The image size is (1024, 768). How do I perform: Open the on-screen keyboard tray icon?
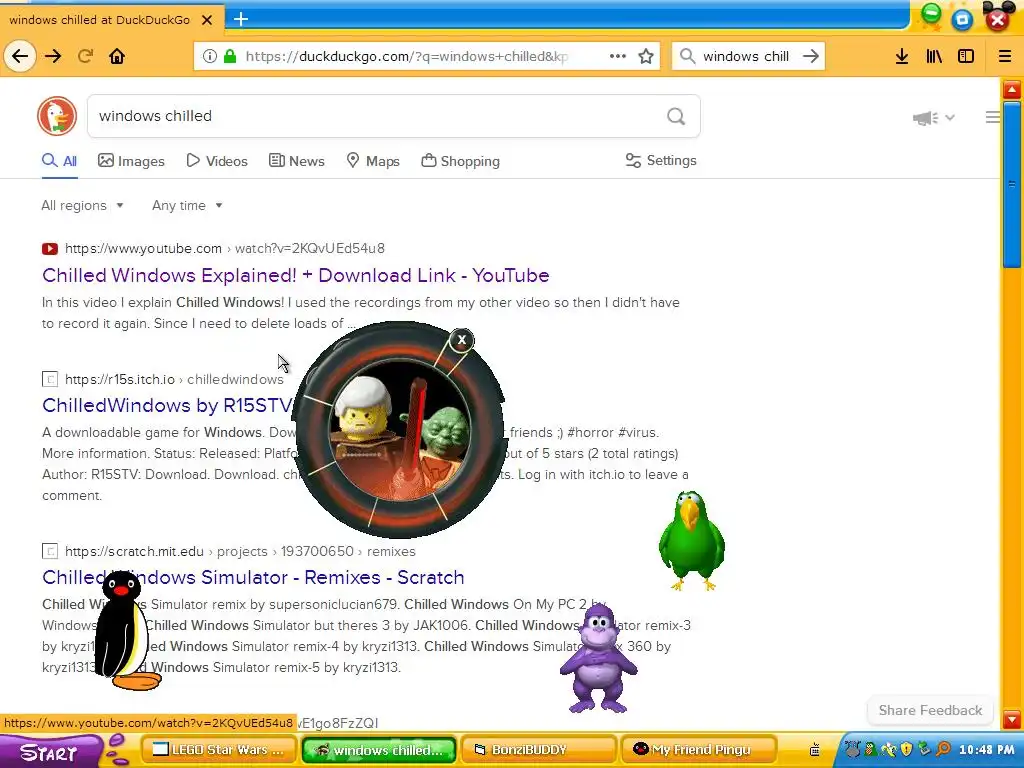(x=815, y=750)
